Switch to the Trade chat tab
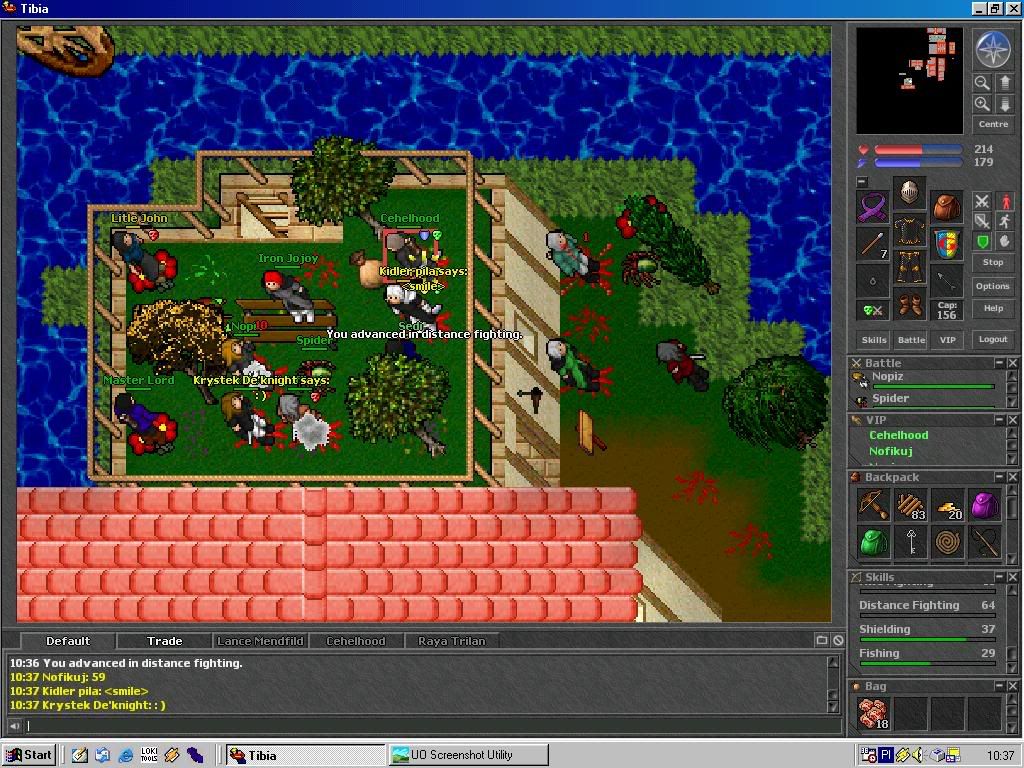Image resolution: width=1024 pixels, height=768 pixels. [165, 641]
